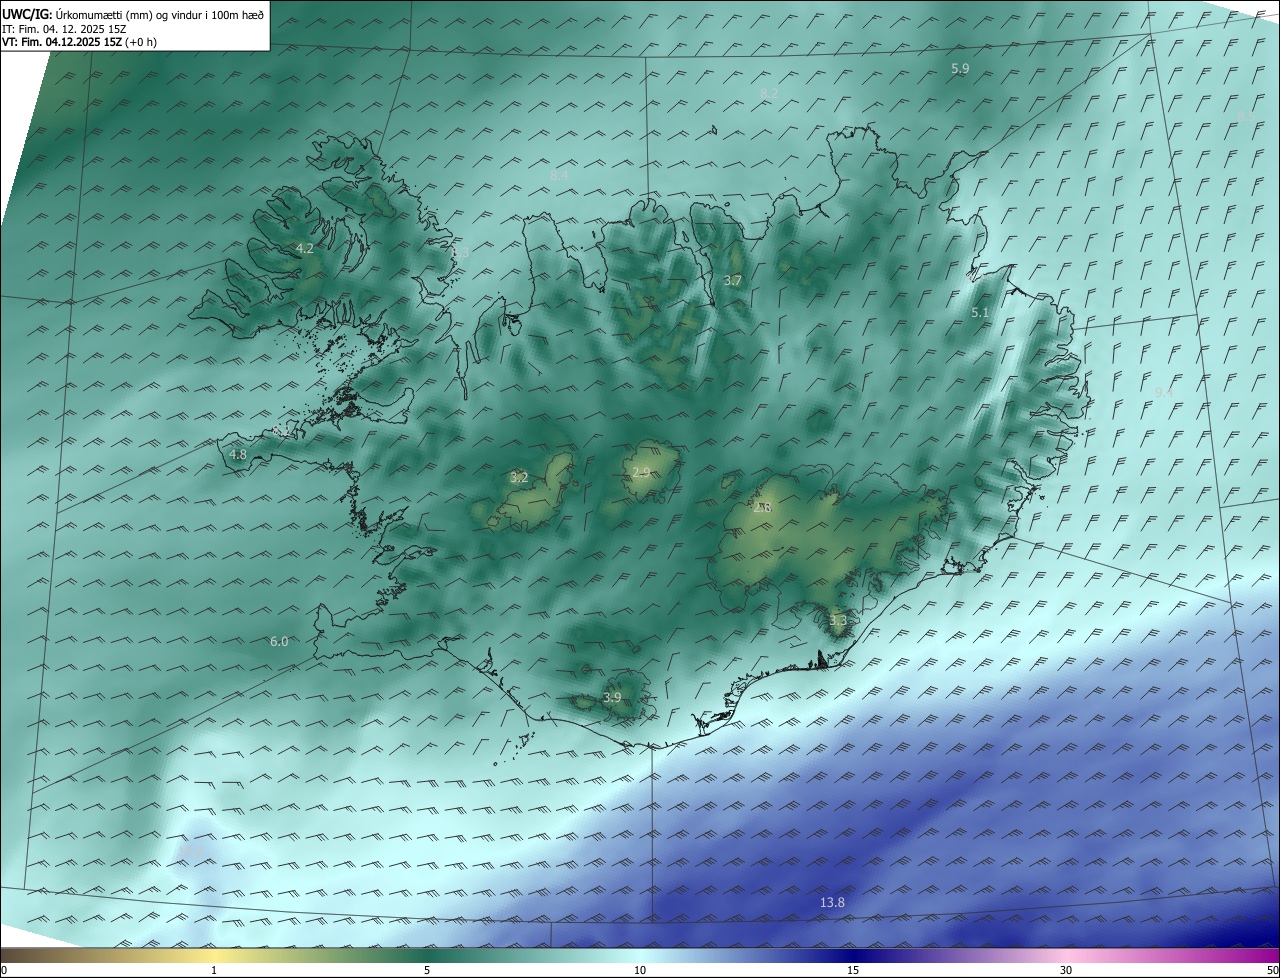Select the 9.4 value off the east coast

tap(1164, 392)
